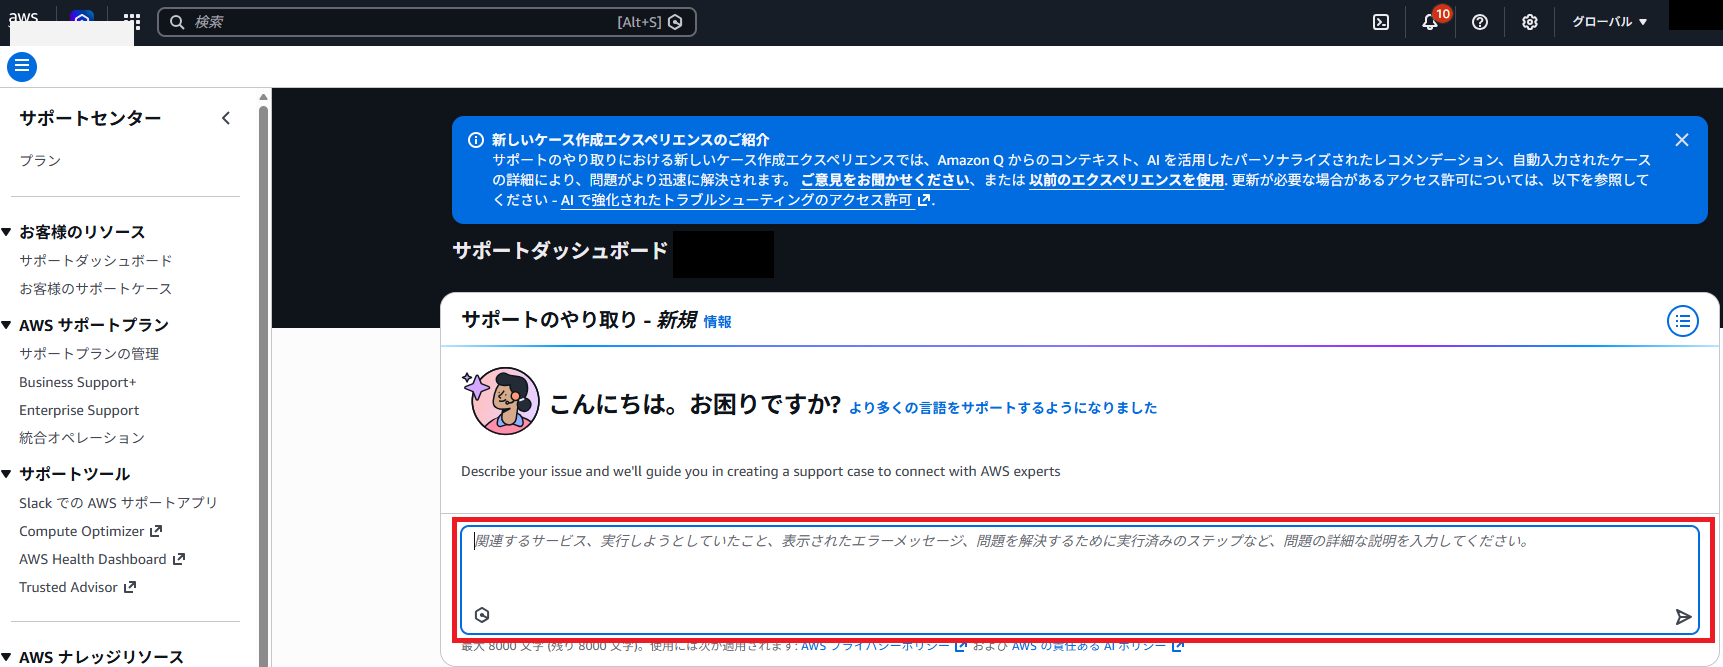Click the blue hamburger navigation menu button
The width and height of the screenshot is (1723, 667).
coord(22,67)
